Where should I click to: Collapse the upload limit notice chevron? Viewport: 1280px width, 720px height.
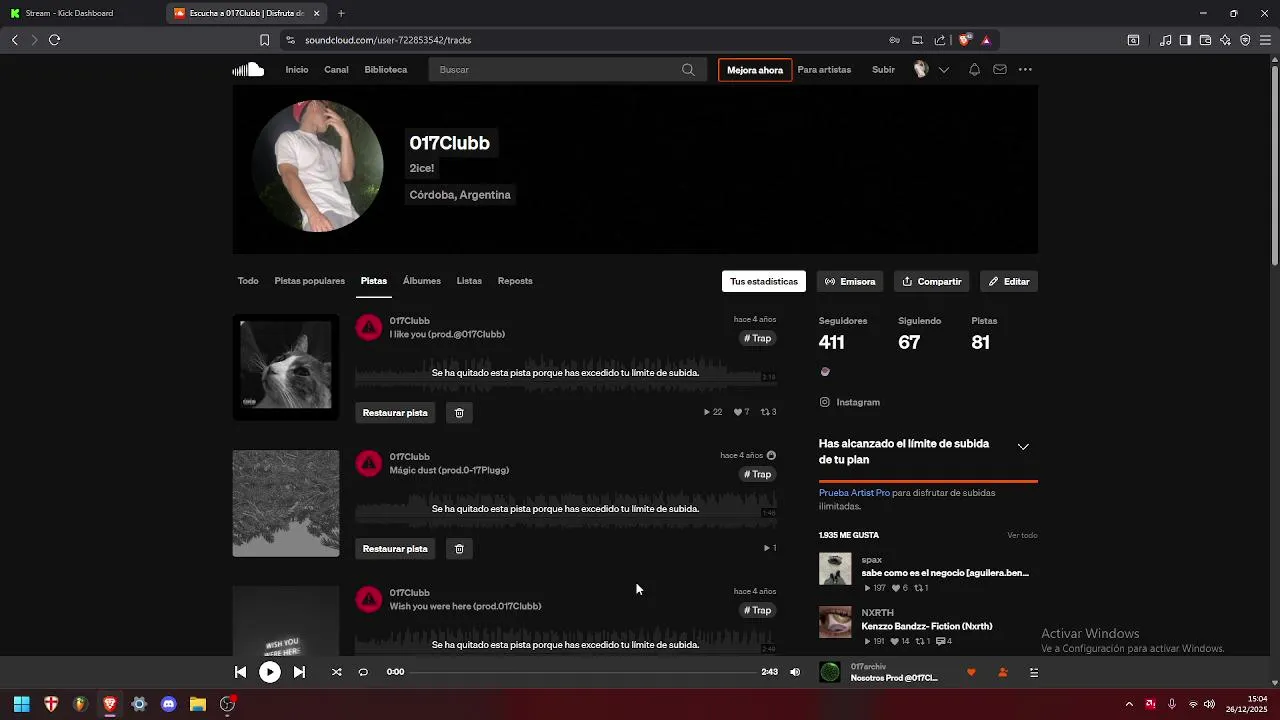pyautogui.click(x=1023, y=447)
